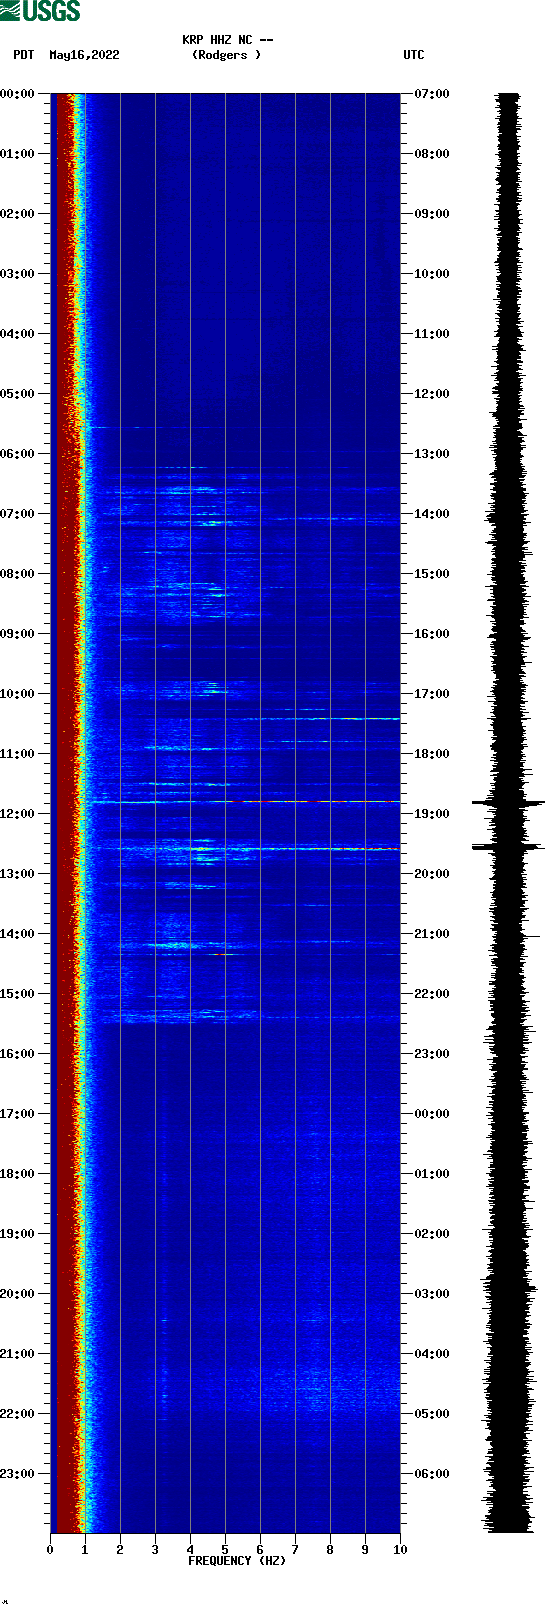This screenshot has height=1613, width=552.
Task: Click the USGS logo
Action: tap(40, 11)
